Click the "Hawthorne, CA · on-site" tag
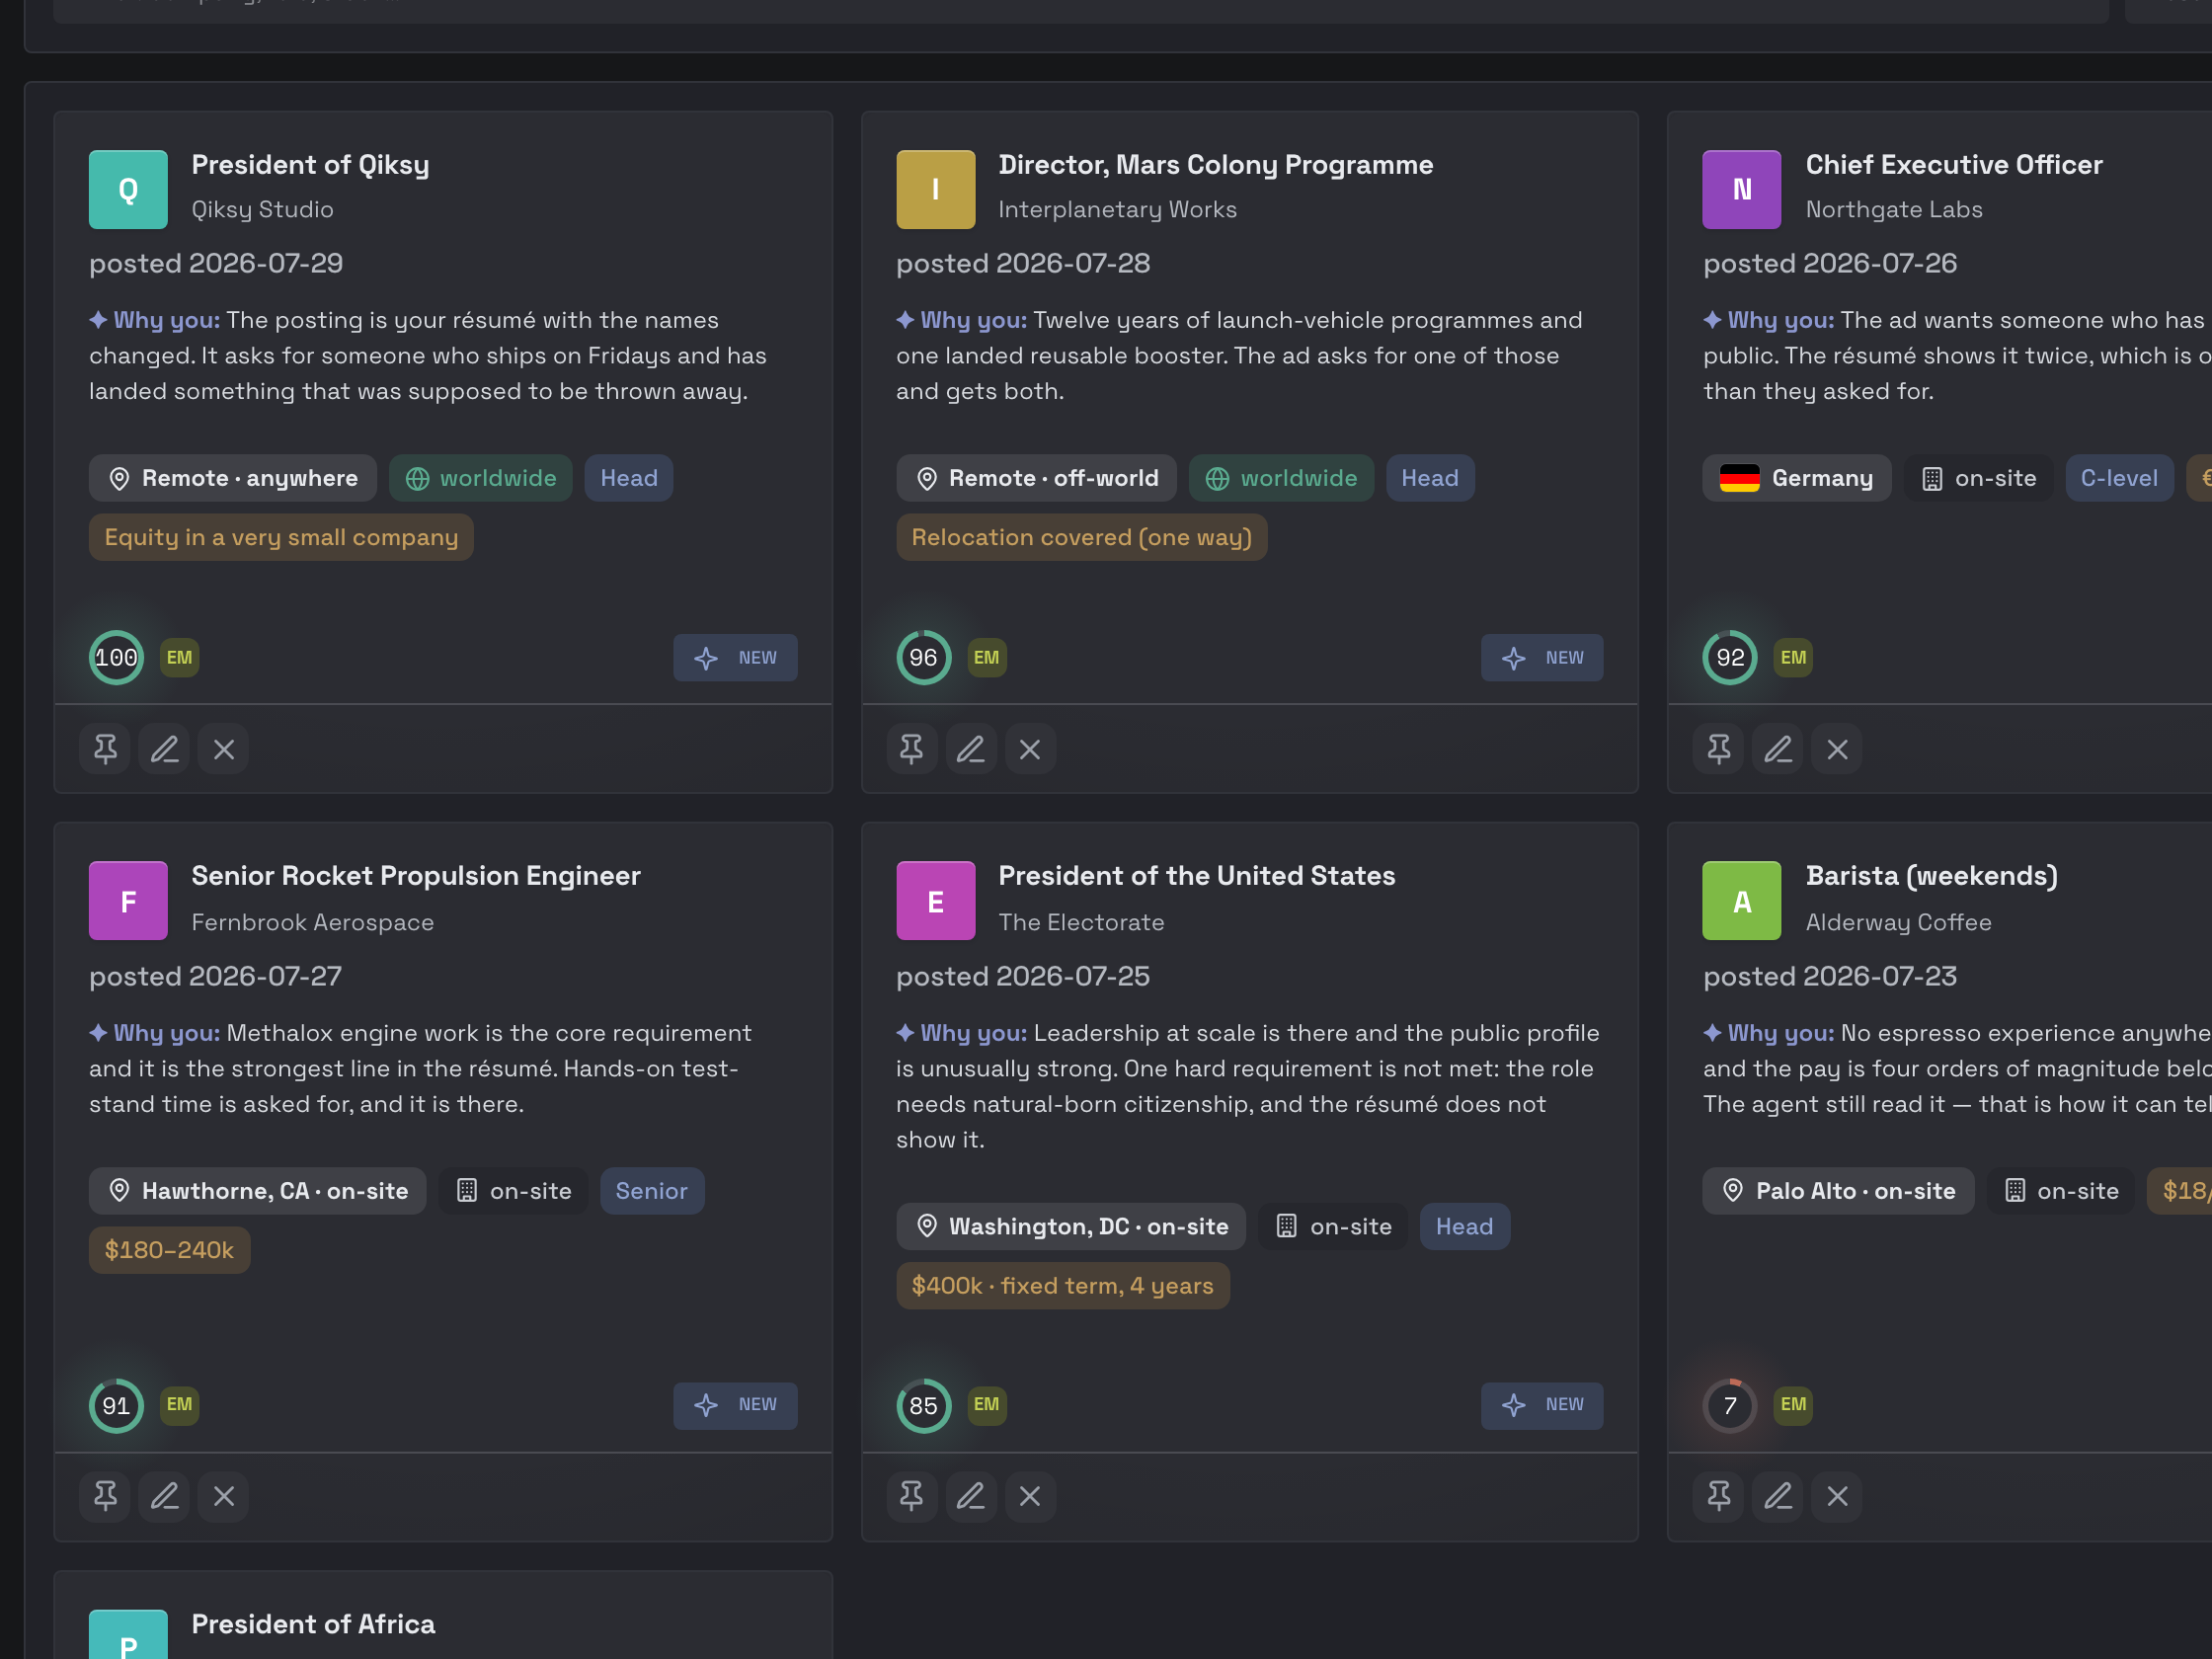The image size is (2212, 1659). click(258, 1191)
